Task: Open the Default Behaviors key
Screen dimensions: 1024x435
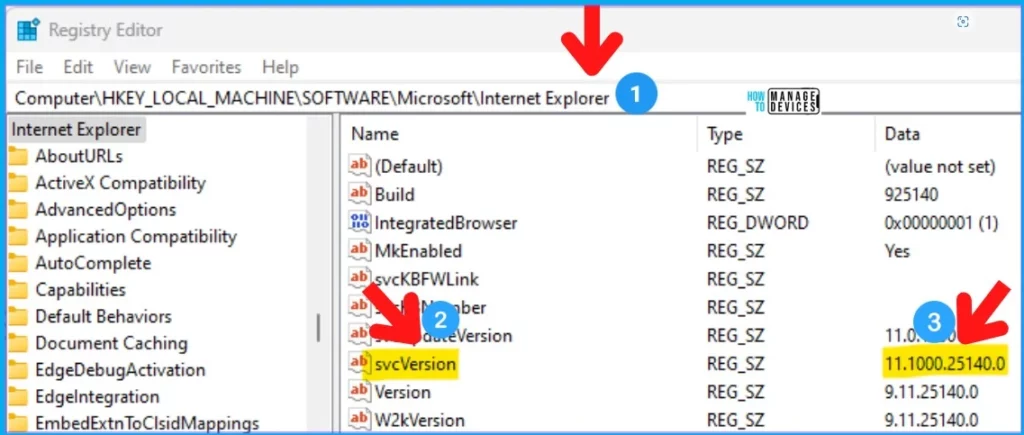Action: 103,317
